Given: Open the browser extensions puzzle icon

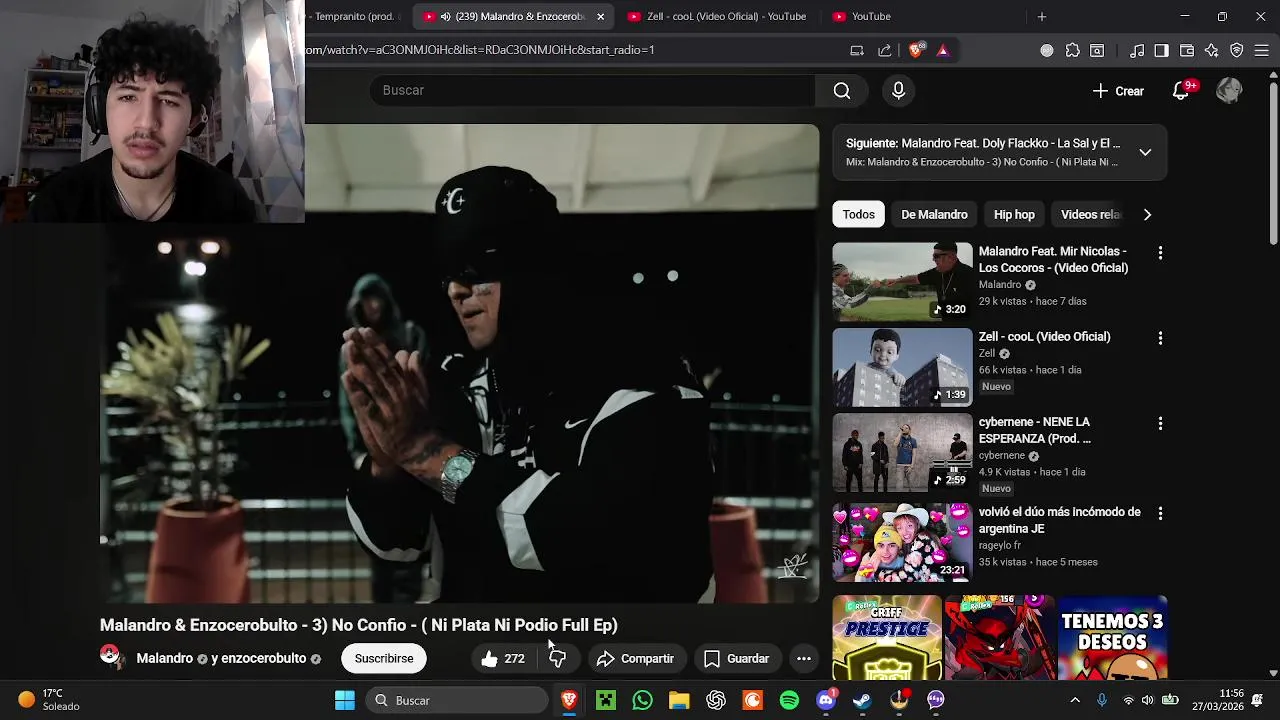Looking at the screenshot, I should click(1073, 50).
